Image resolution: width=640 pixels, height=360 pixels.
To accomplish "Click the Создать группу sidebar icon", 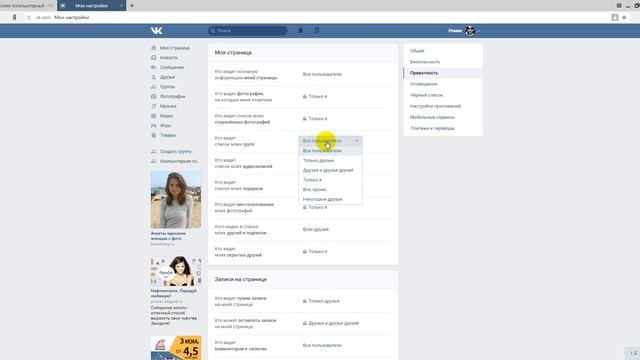I will pos(154,151).
